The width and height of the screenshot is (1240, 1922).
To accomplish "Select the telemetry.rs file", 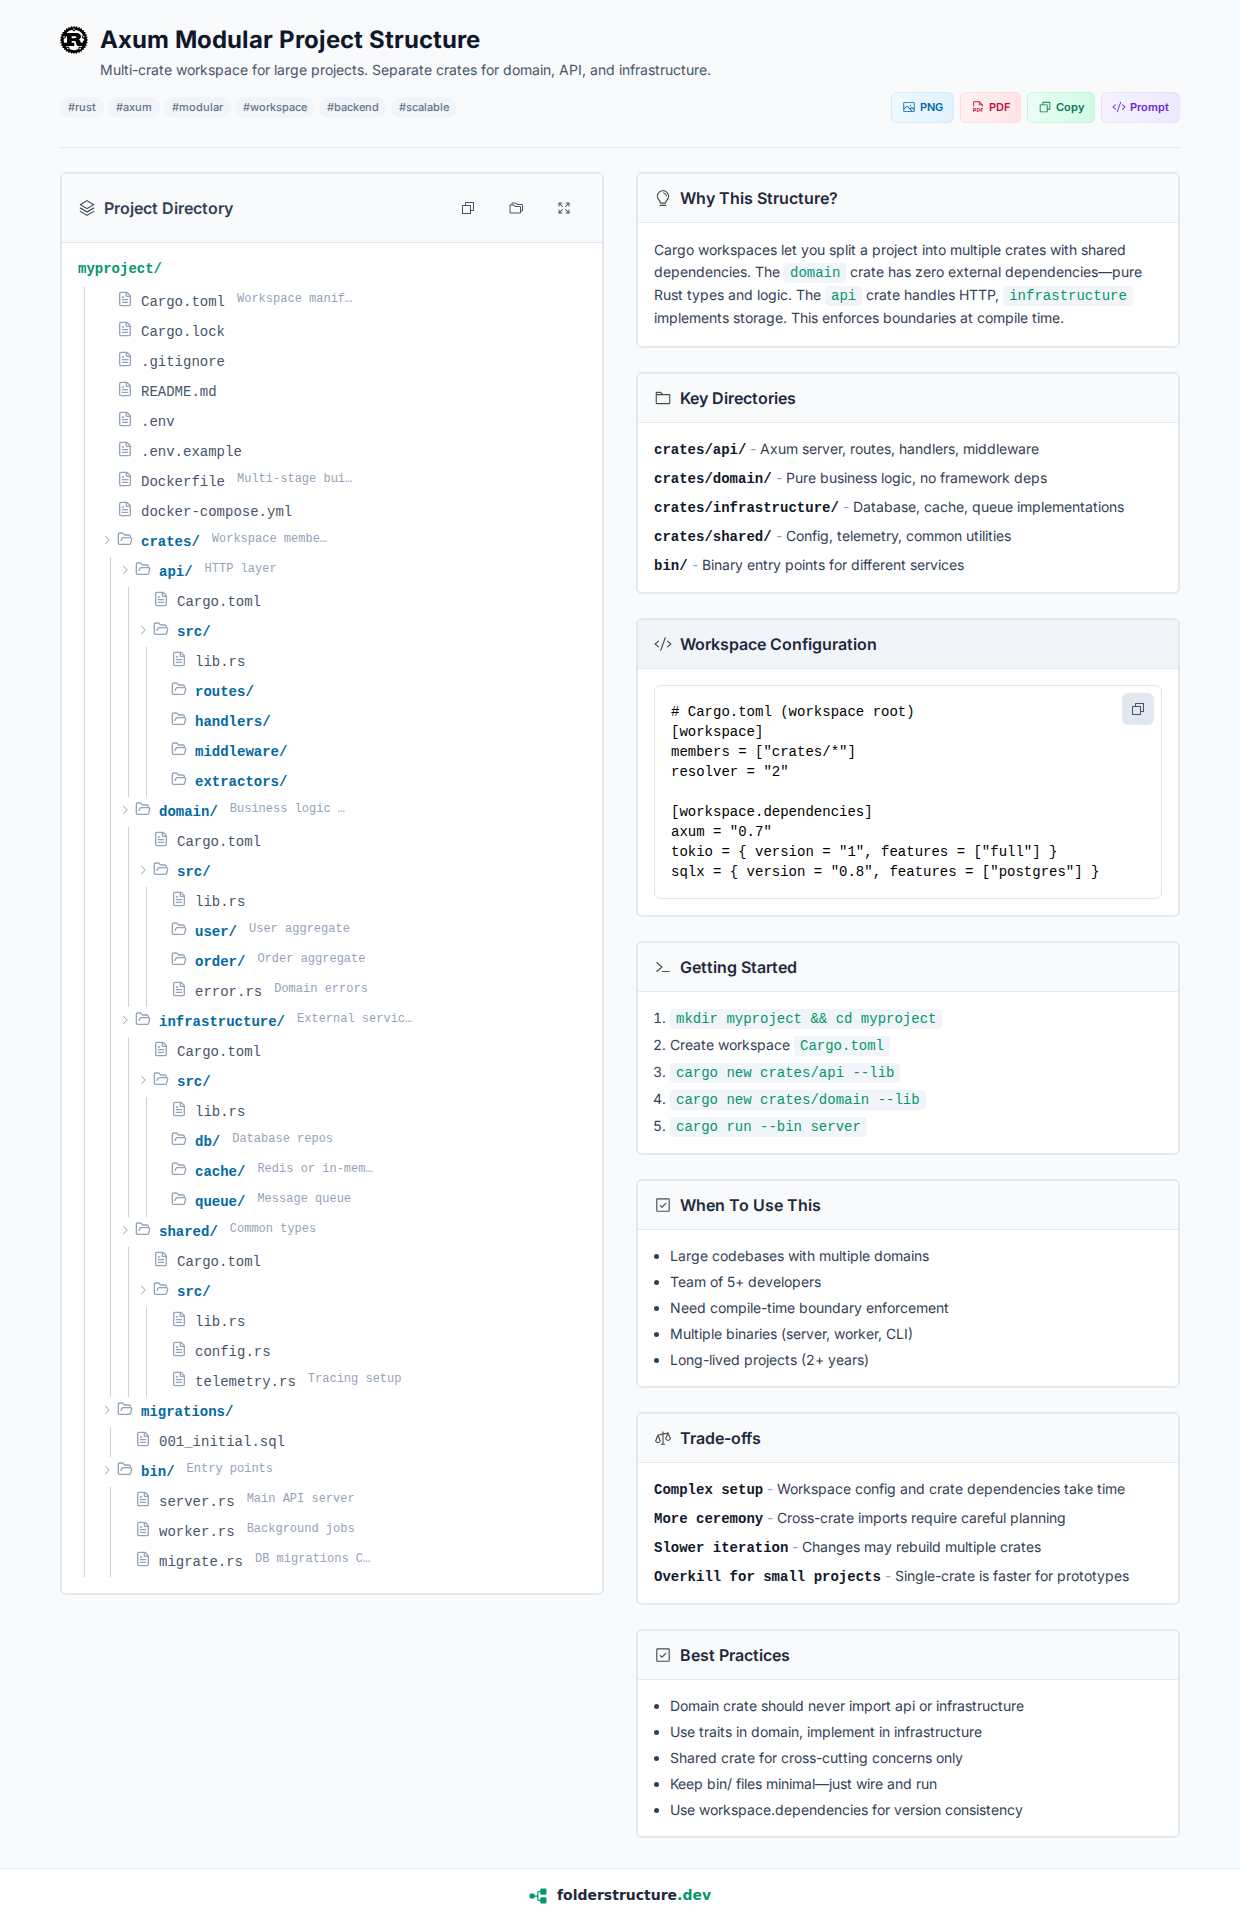I will coord(245,1381).
